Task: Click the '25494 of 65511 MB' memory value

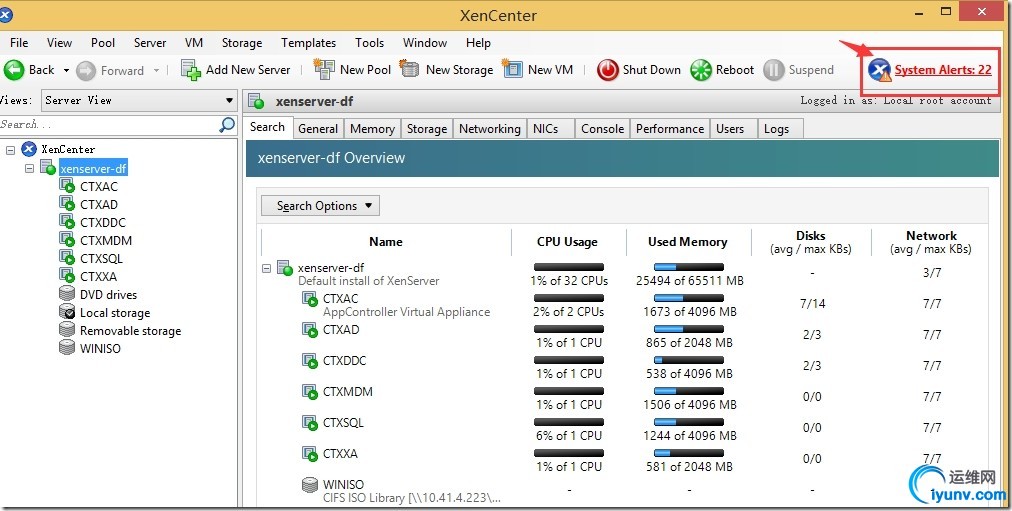Action: point(689,281)
